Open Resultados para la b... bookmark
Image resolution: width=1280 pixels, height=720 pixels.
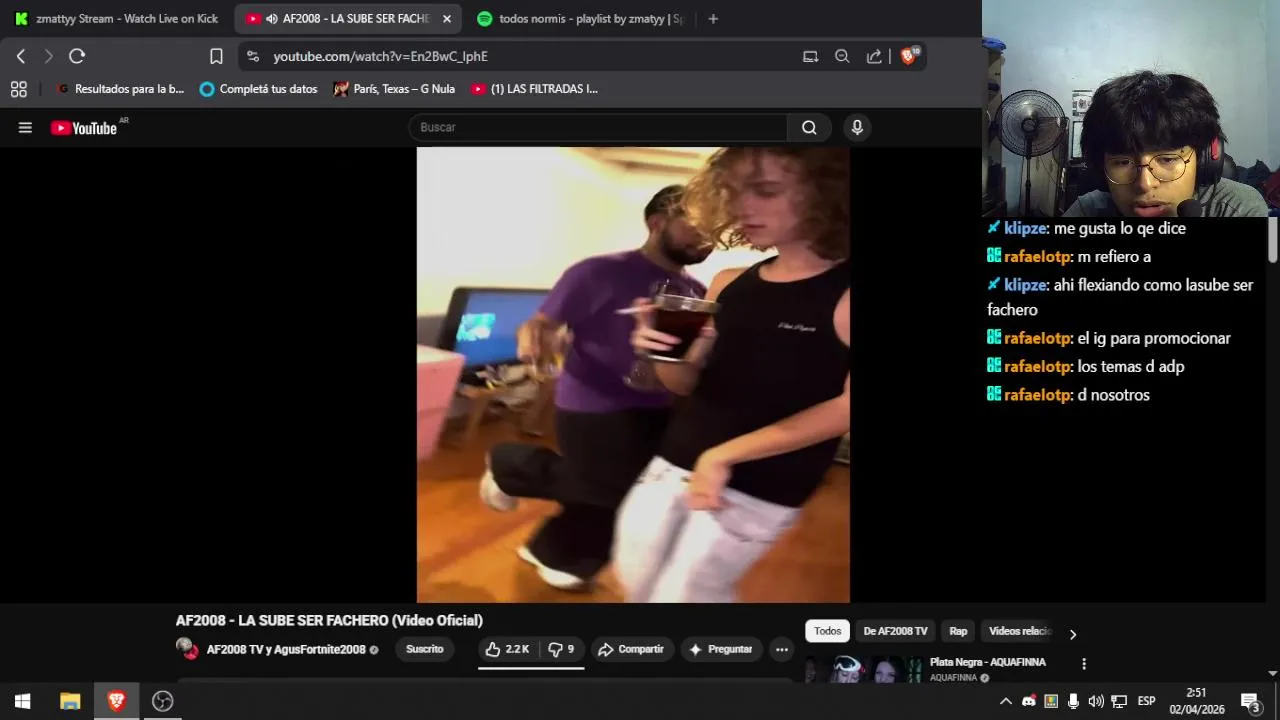click(120, 89)
